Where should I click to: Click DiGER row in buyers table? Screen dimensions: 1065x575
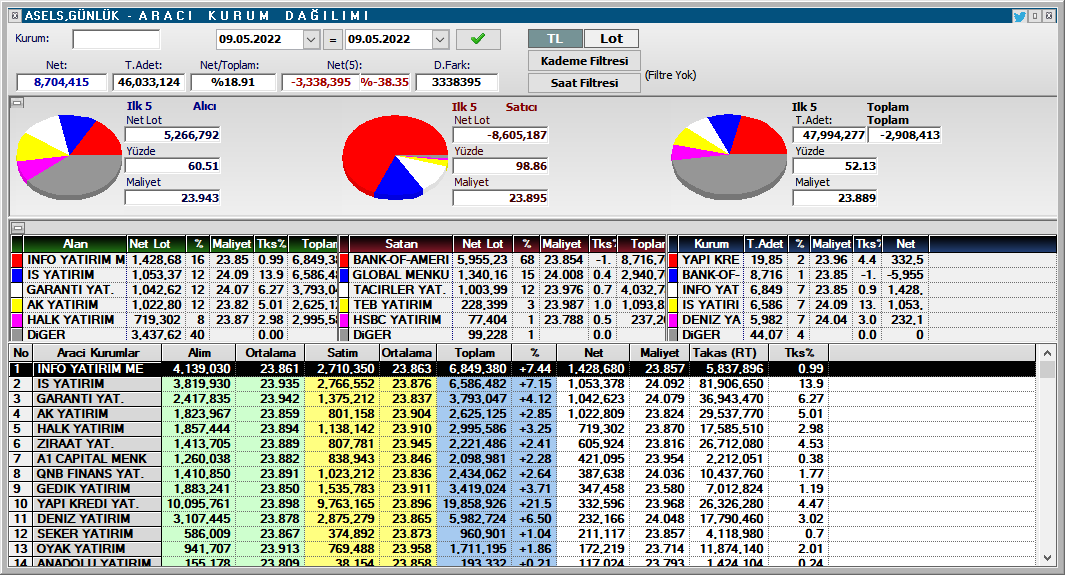click(175, 335)
